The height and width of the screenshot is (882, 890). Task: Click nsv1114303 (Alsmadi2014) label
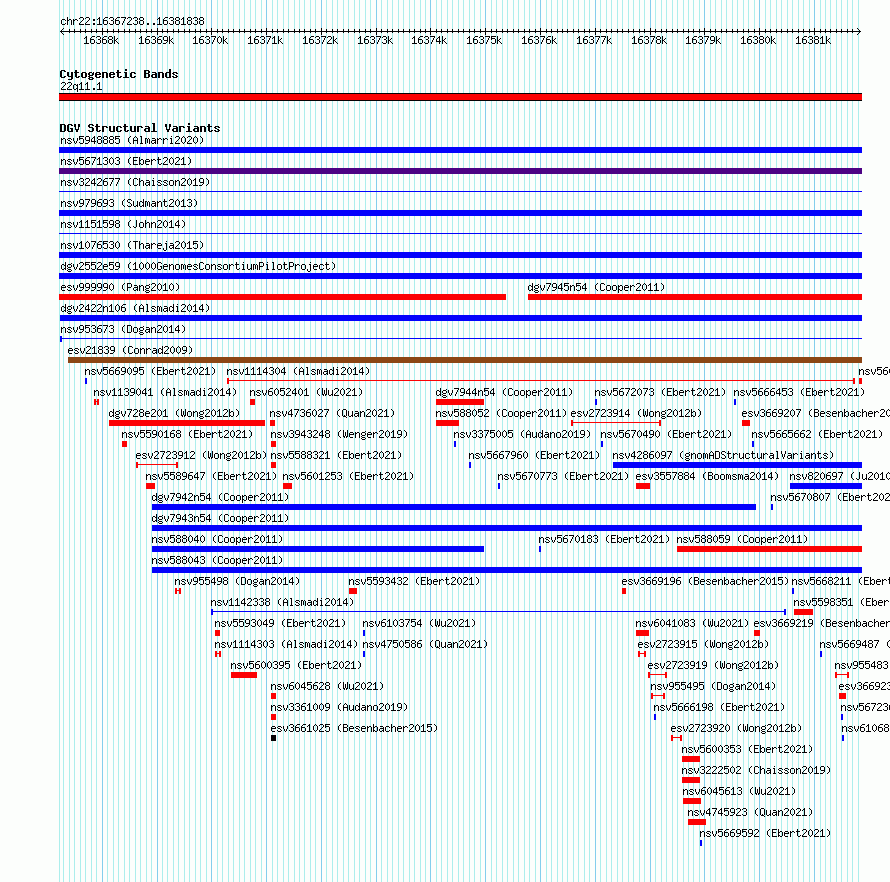[x=286, y=644]
